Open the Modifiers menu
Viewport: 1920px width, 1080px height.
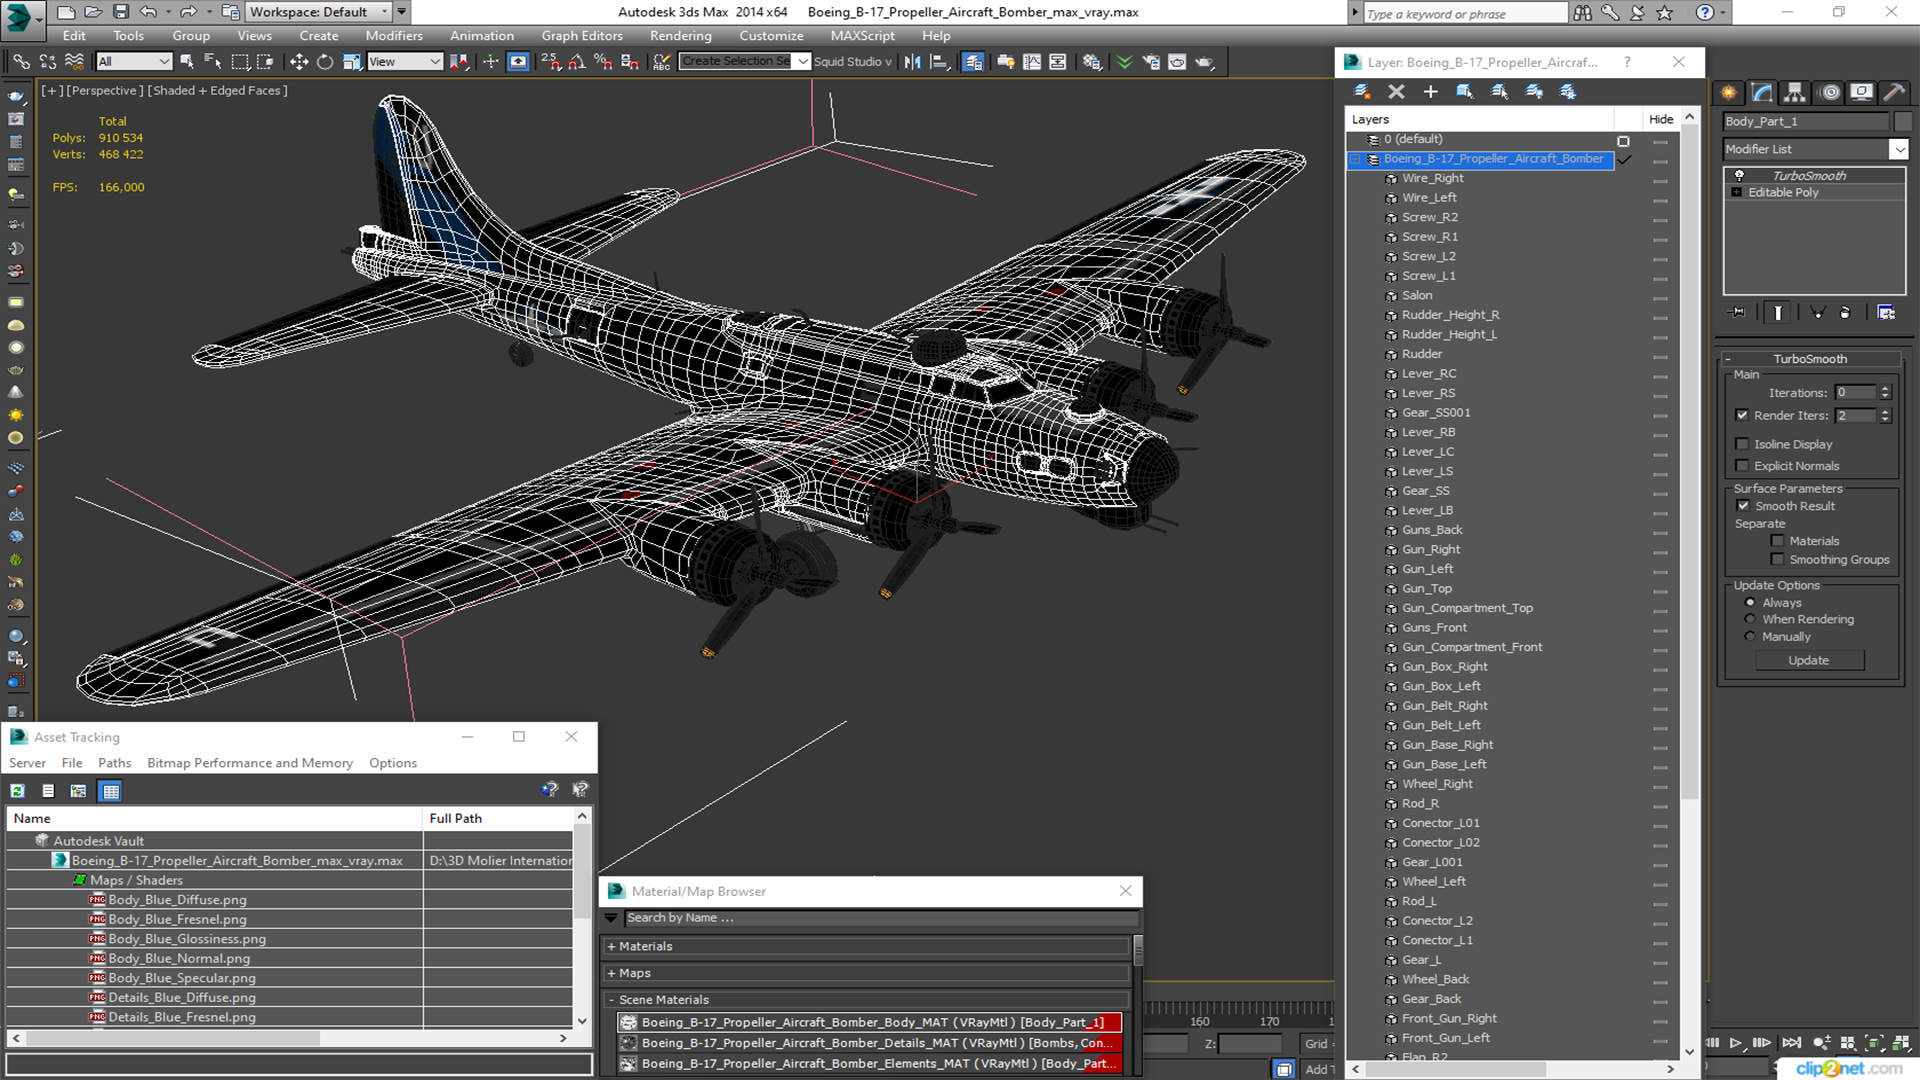click(393, 36)
